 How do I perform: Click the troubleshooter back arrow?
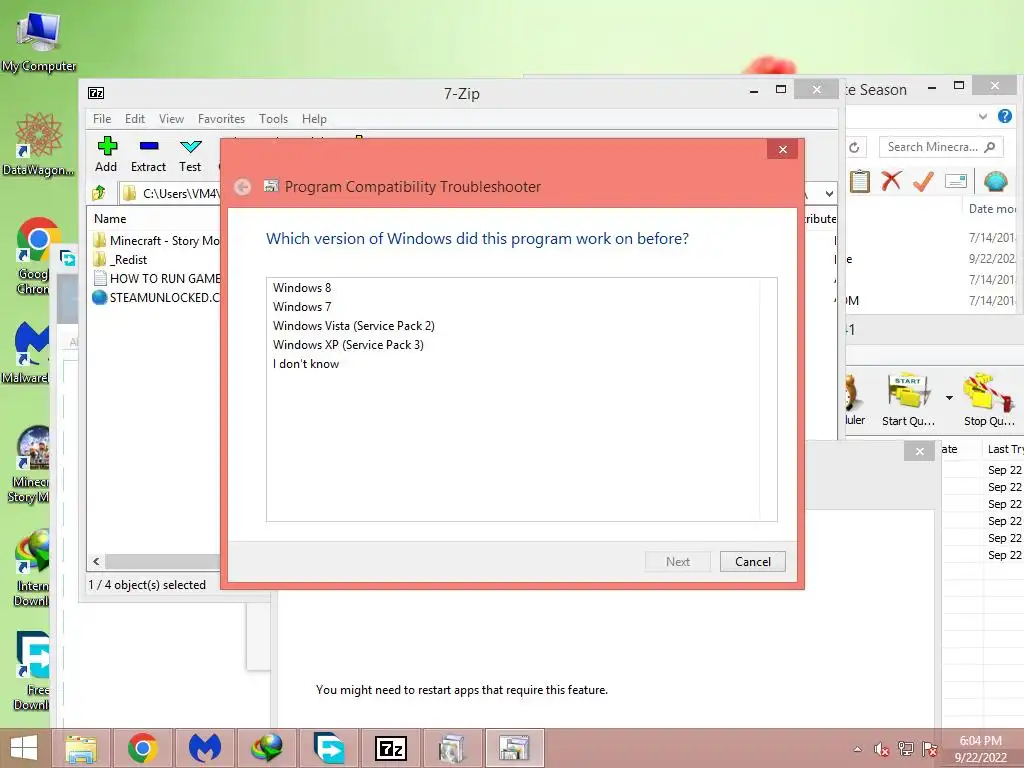(242, 187)
